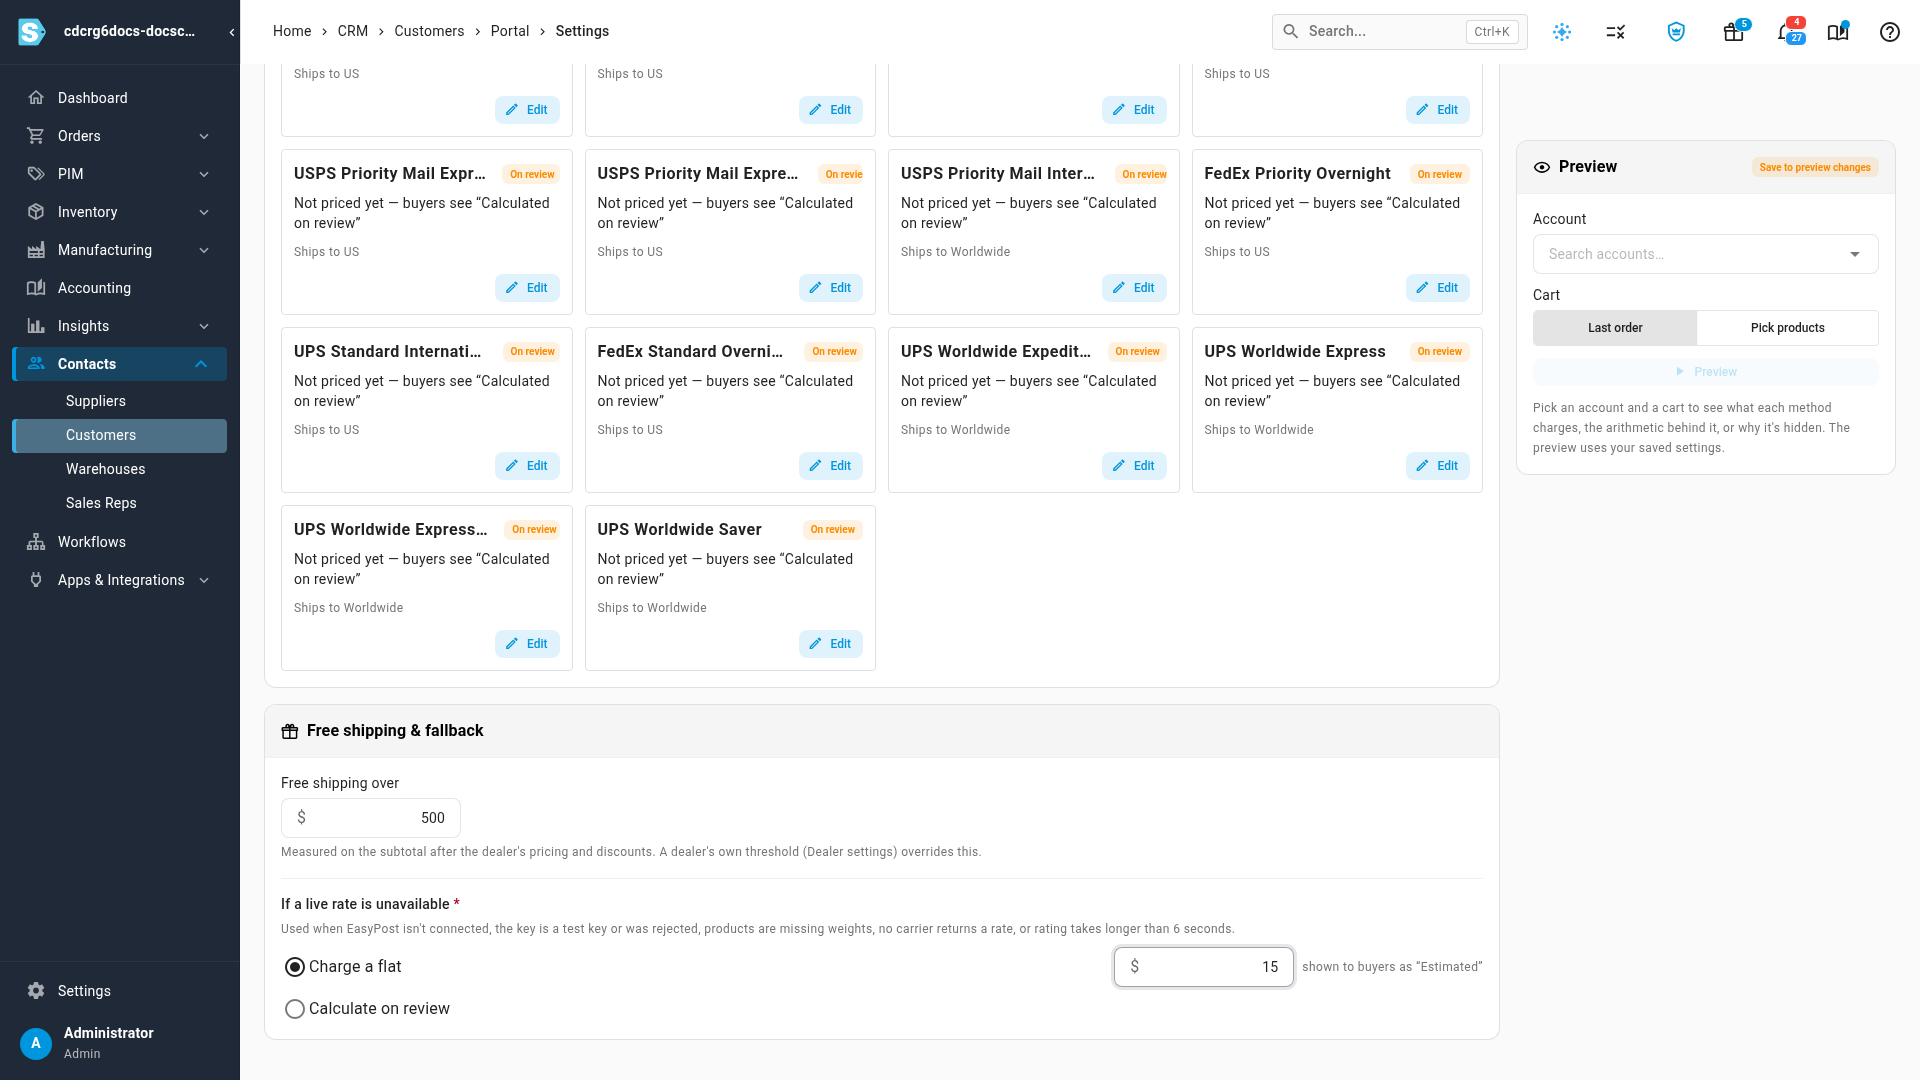Click the Orders cart icon
The width and height of the screenshot is (1920, 1080).
pos(36,136)
